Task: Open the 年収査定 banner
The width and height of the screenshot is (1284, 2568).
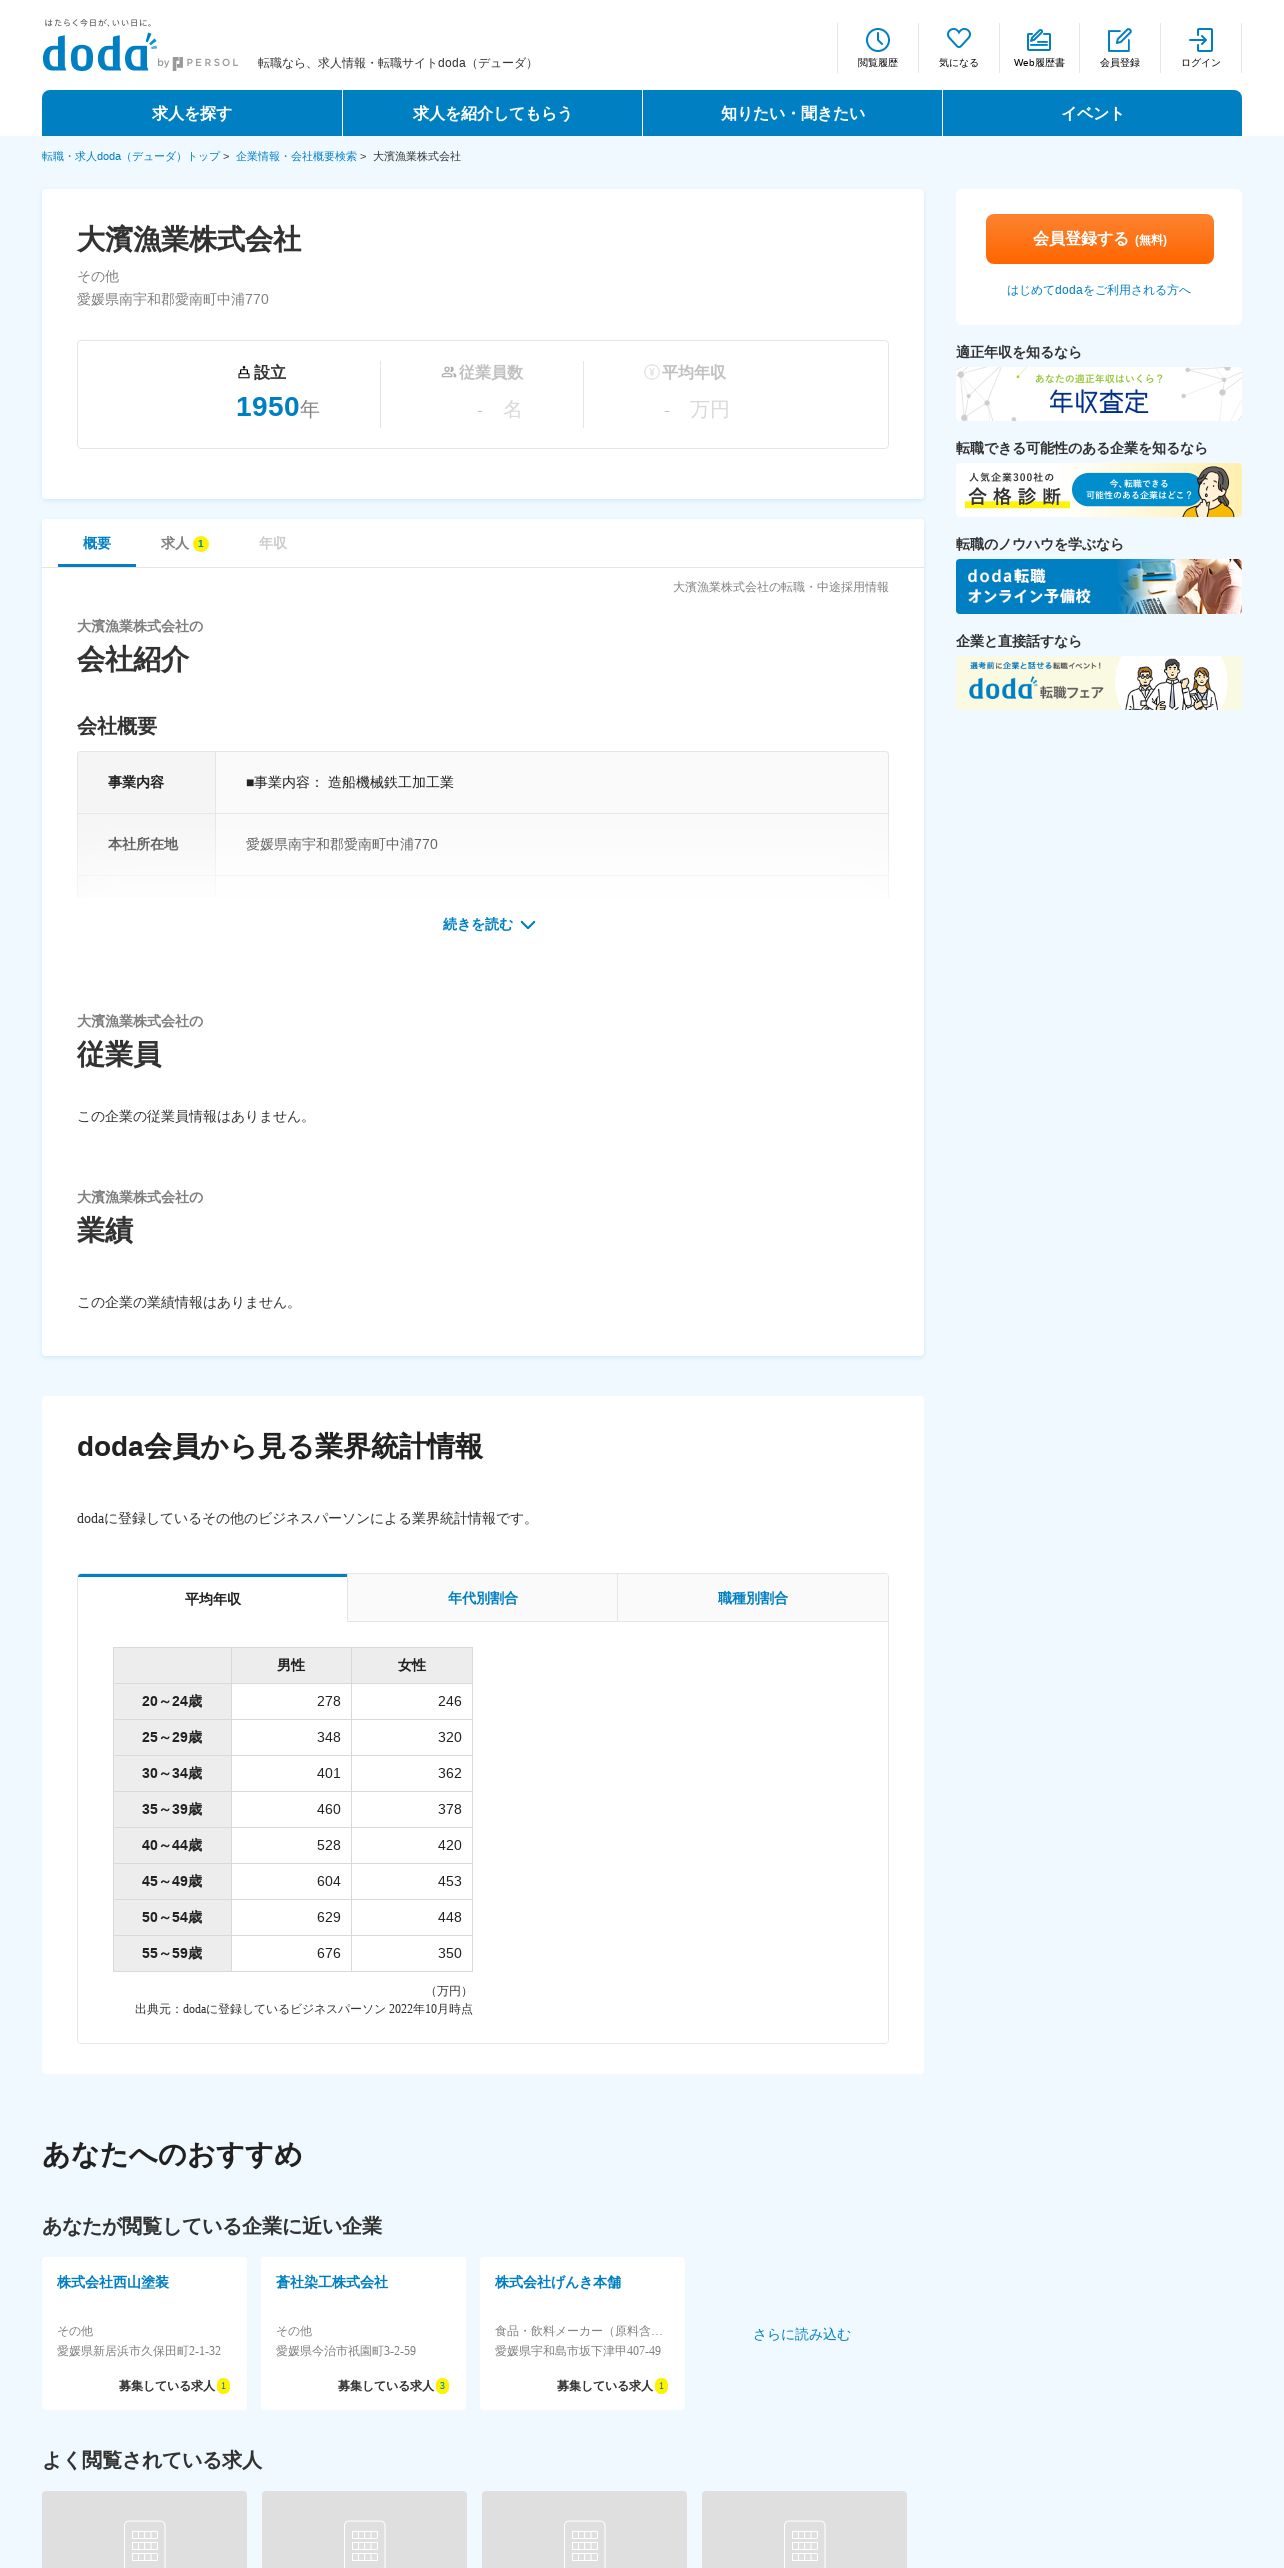Action: (1099, 393)
